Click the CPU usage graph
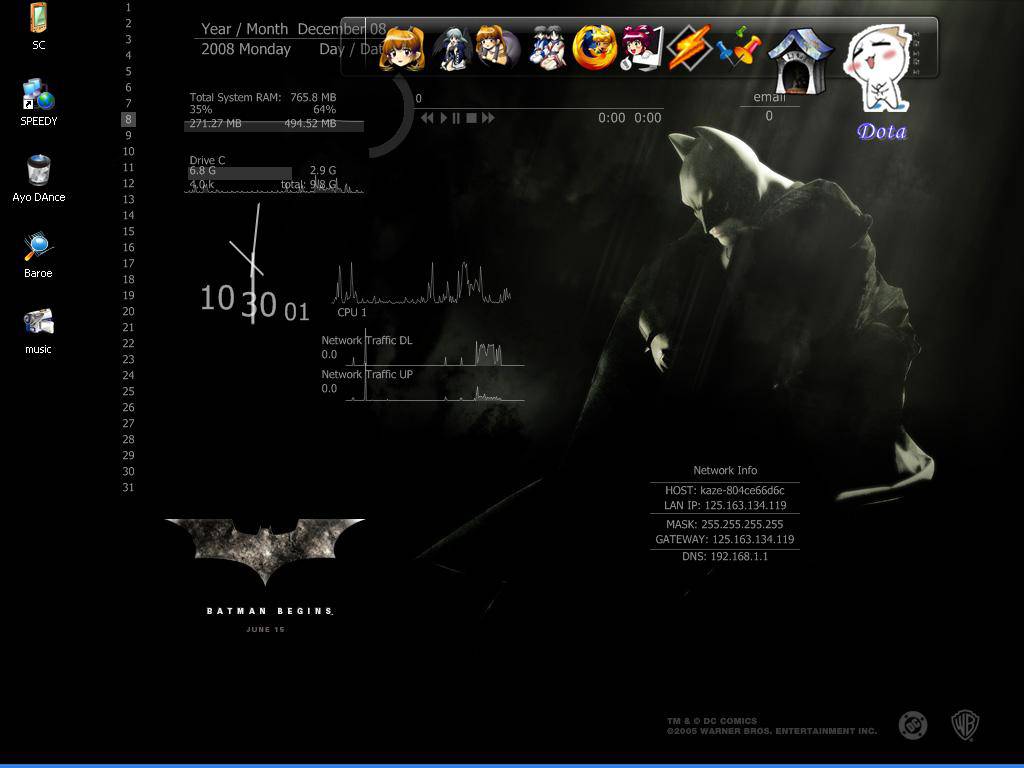 pos(422,282)
